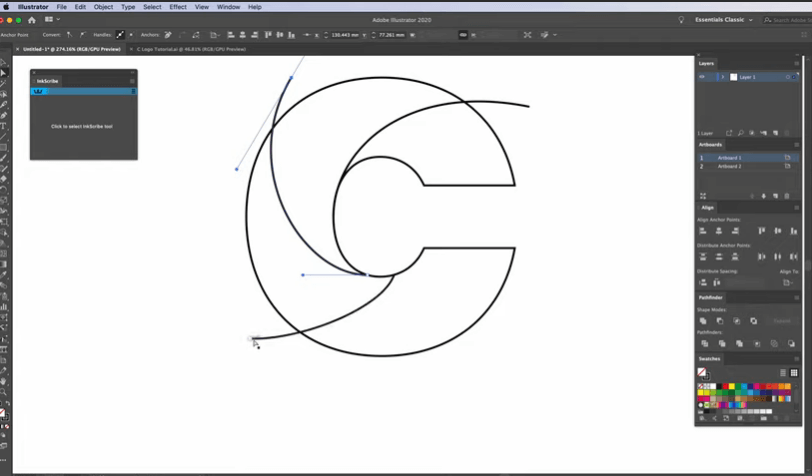The width and height of the screenshot is (812, 476).
Task: Switch Swatches panel to list view
Action: click(783, 373)
